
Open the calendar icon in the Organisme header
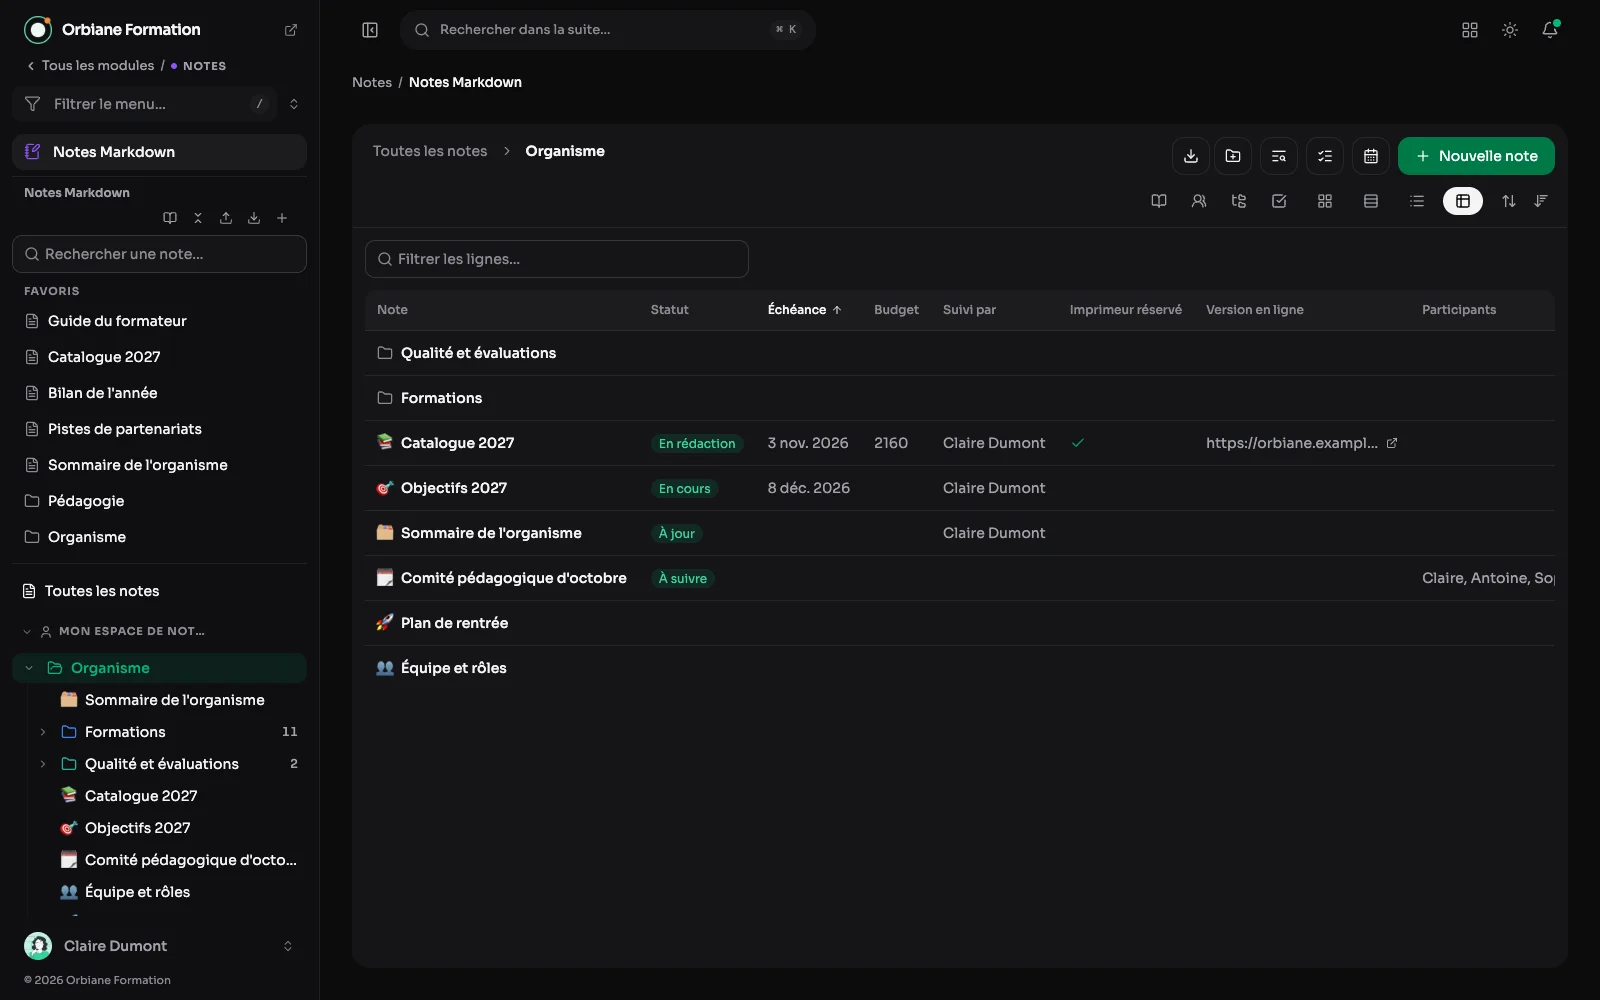point(1371,156)
